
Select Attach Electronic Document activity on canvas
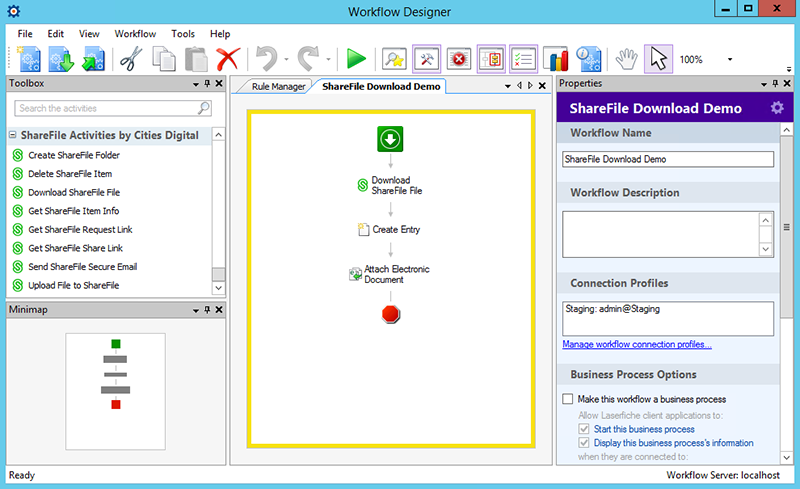click(389, 274)
